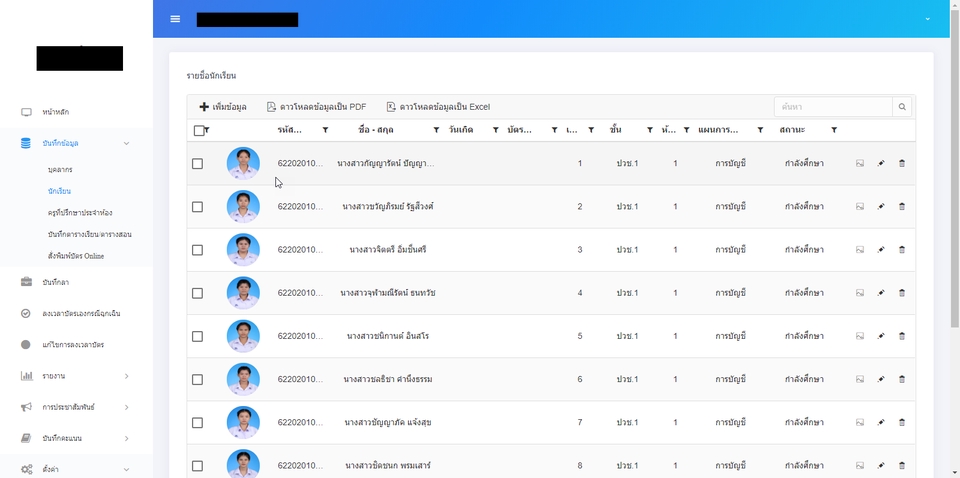
Task: Open สั่งพิมพ์บัตร Online submenu item
Action: click(76, 256)
